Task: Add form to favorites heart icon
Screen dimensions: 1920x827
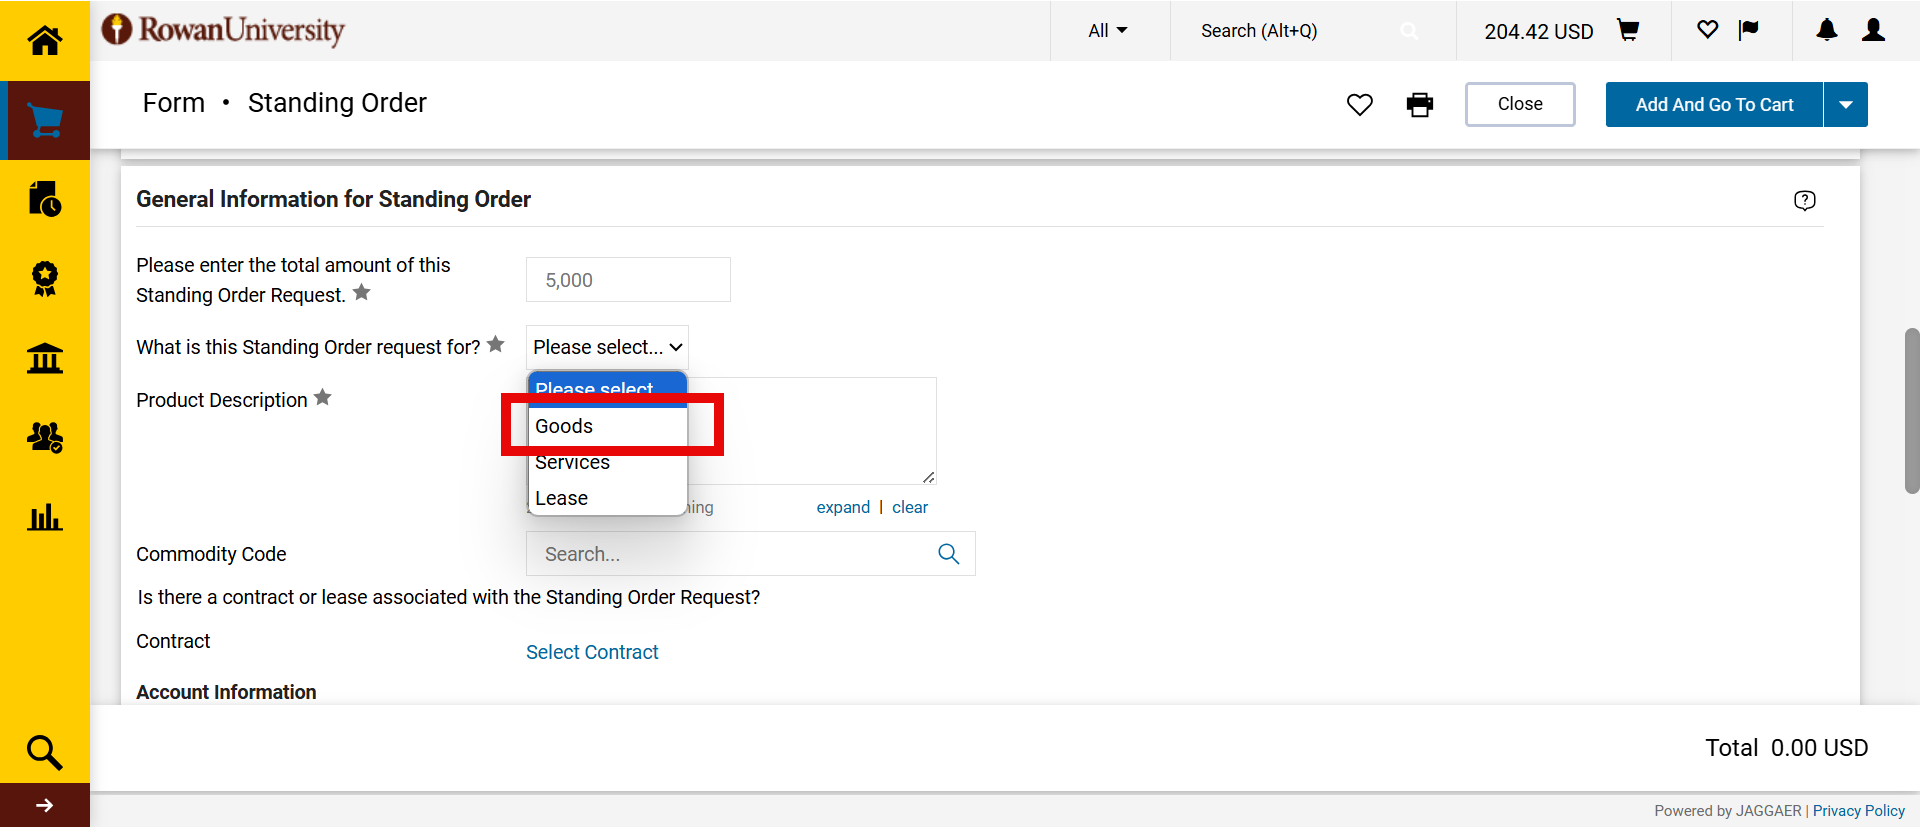Action: click(x=1359, y=104)
